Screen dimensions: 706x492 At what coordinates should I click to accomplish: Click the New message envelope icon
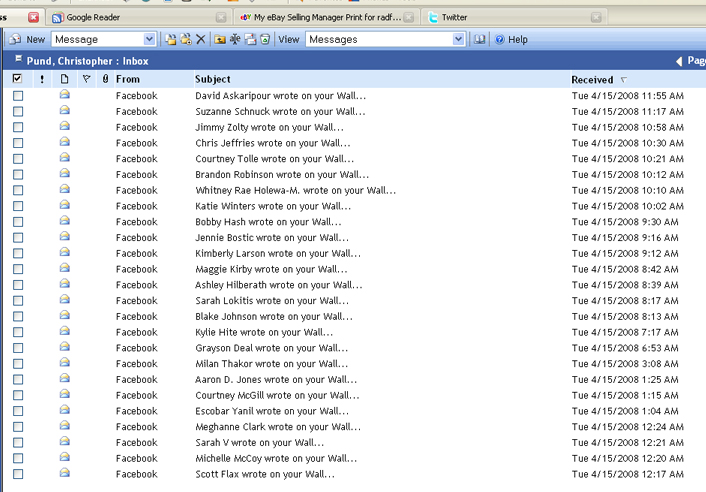coord(15,39)
